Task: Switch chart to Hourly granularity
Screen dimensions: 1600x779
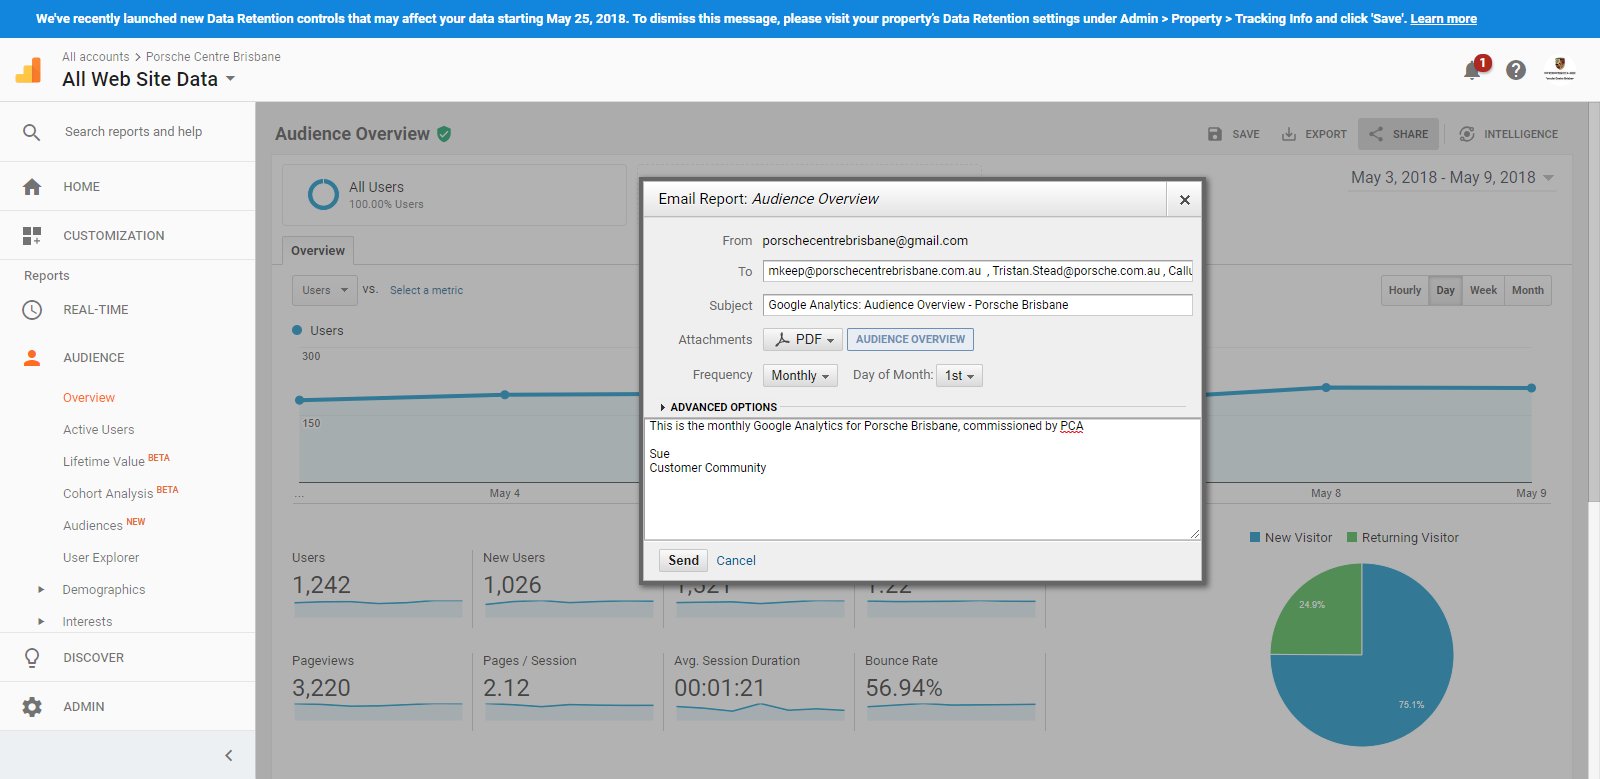Action: [x=1405, y=291]
